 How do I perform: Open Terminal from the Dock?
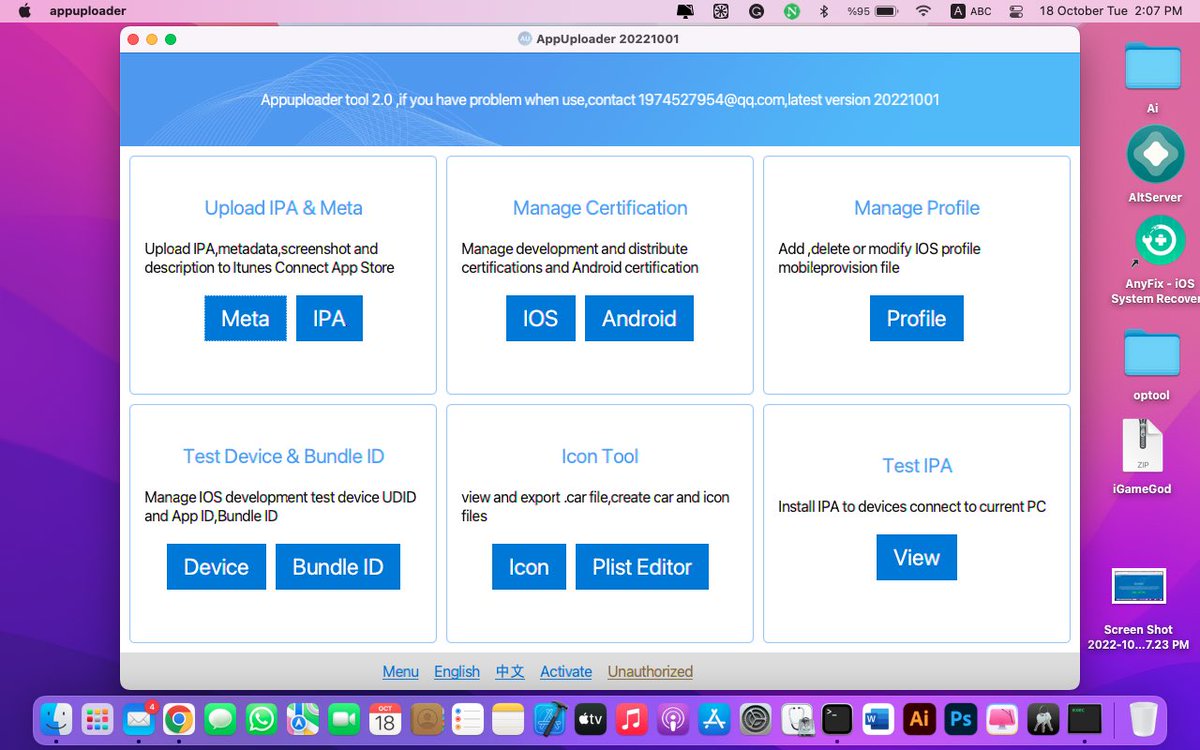click(837, 718)
